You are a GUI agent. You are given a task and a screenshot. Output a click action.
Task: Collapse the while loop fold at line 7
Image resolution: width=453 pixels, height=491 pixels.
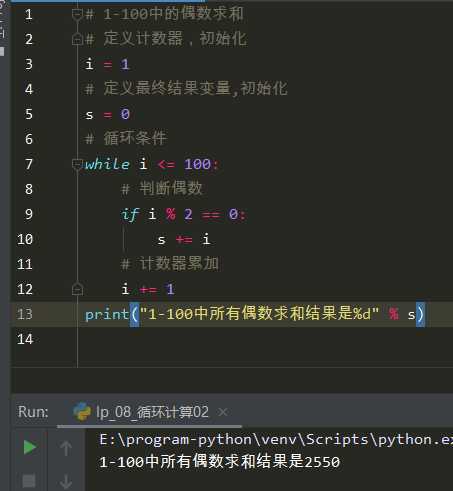77,164
